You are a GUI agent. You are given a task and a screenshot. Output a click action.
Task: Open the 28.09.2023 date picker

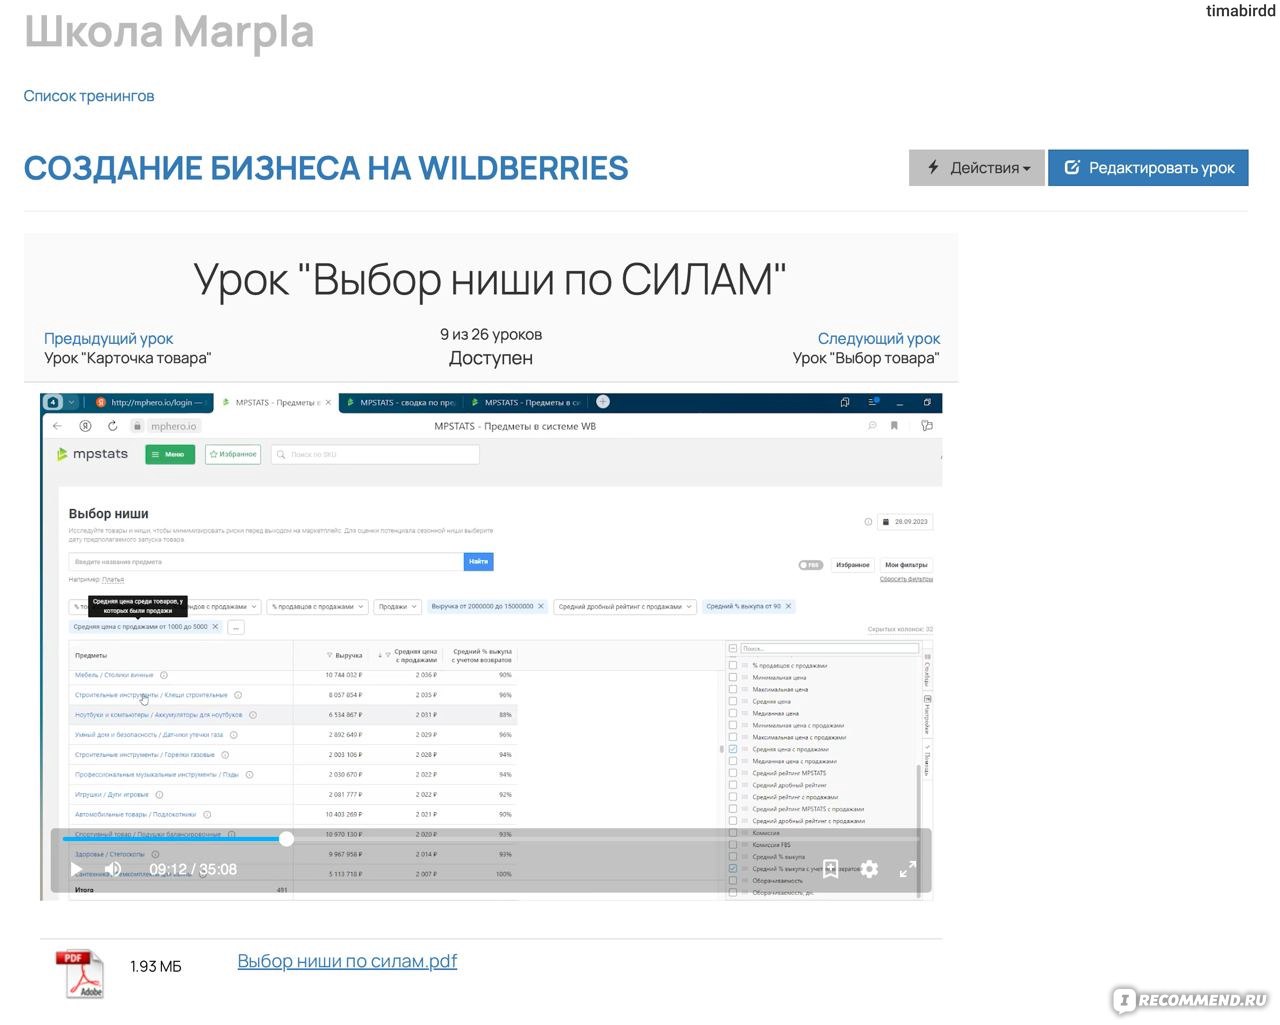(x=905, y=522)
